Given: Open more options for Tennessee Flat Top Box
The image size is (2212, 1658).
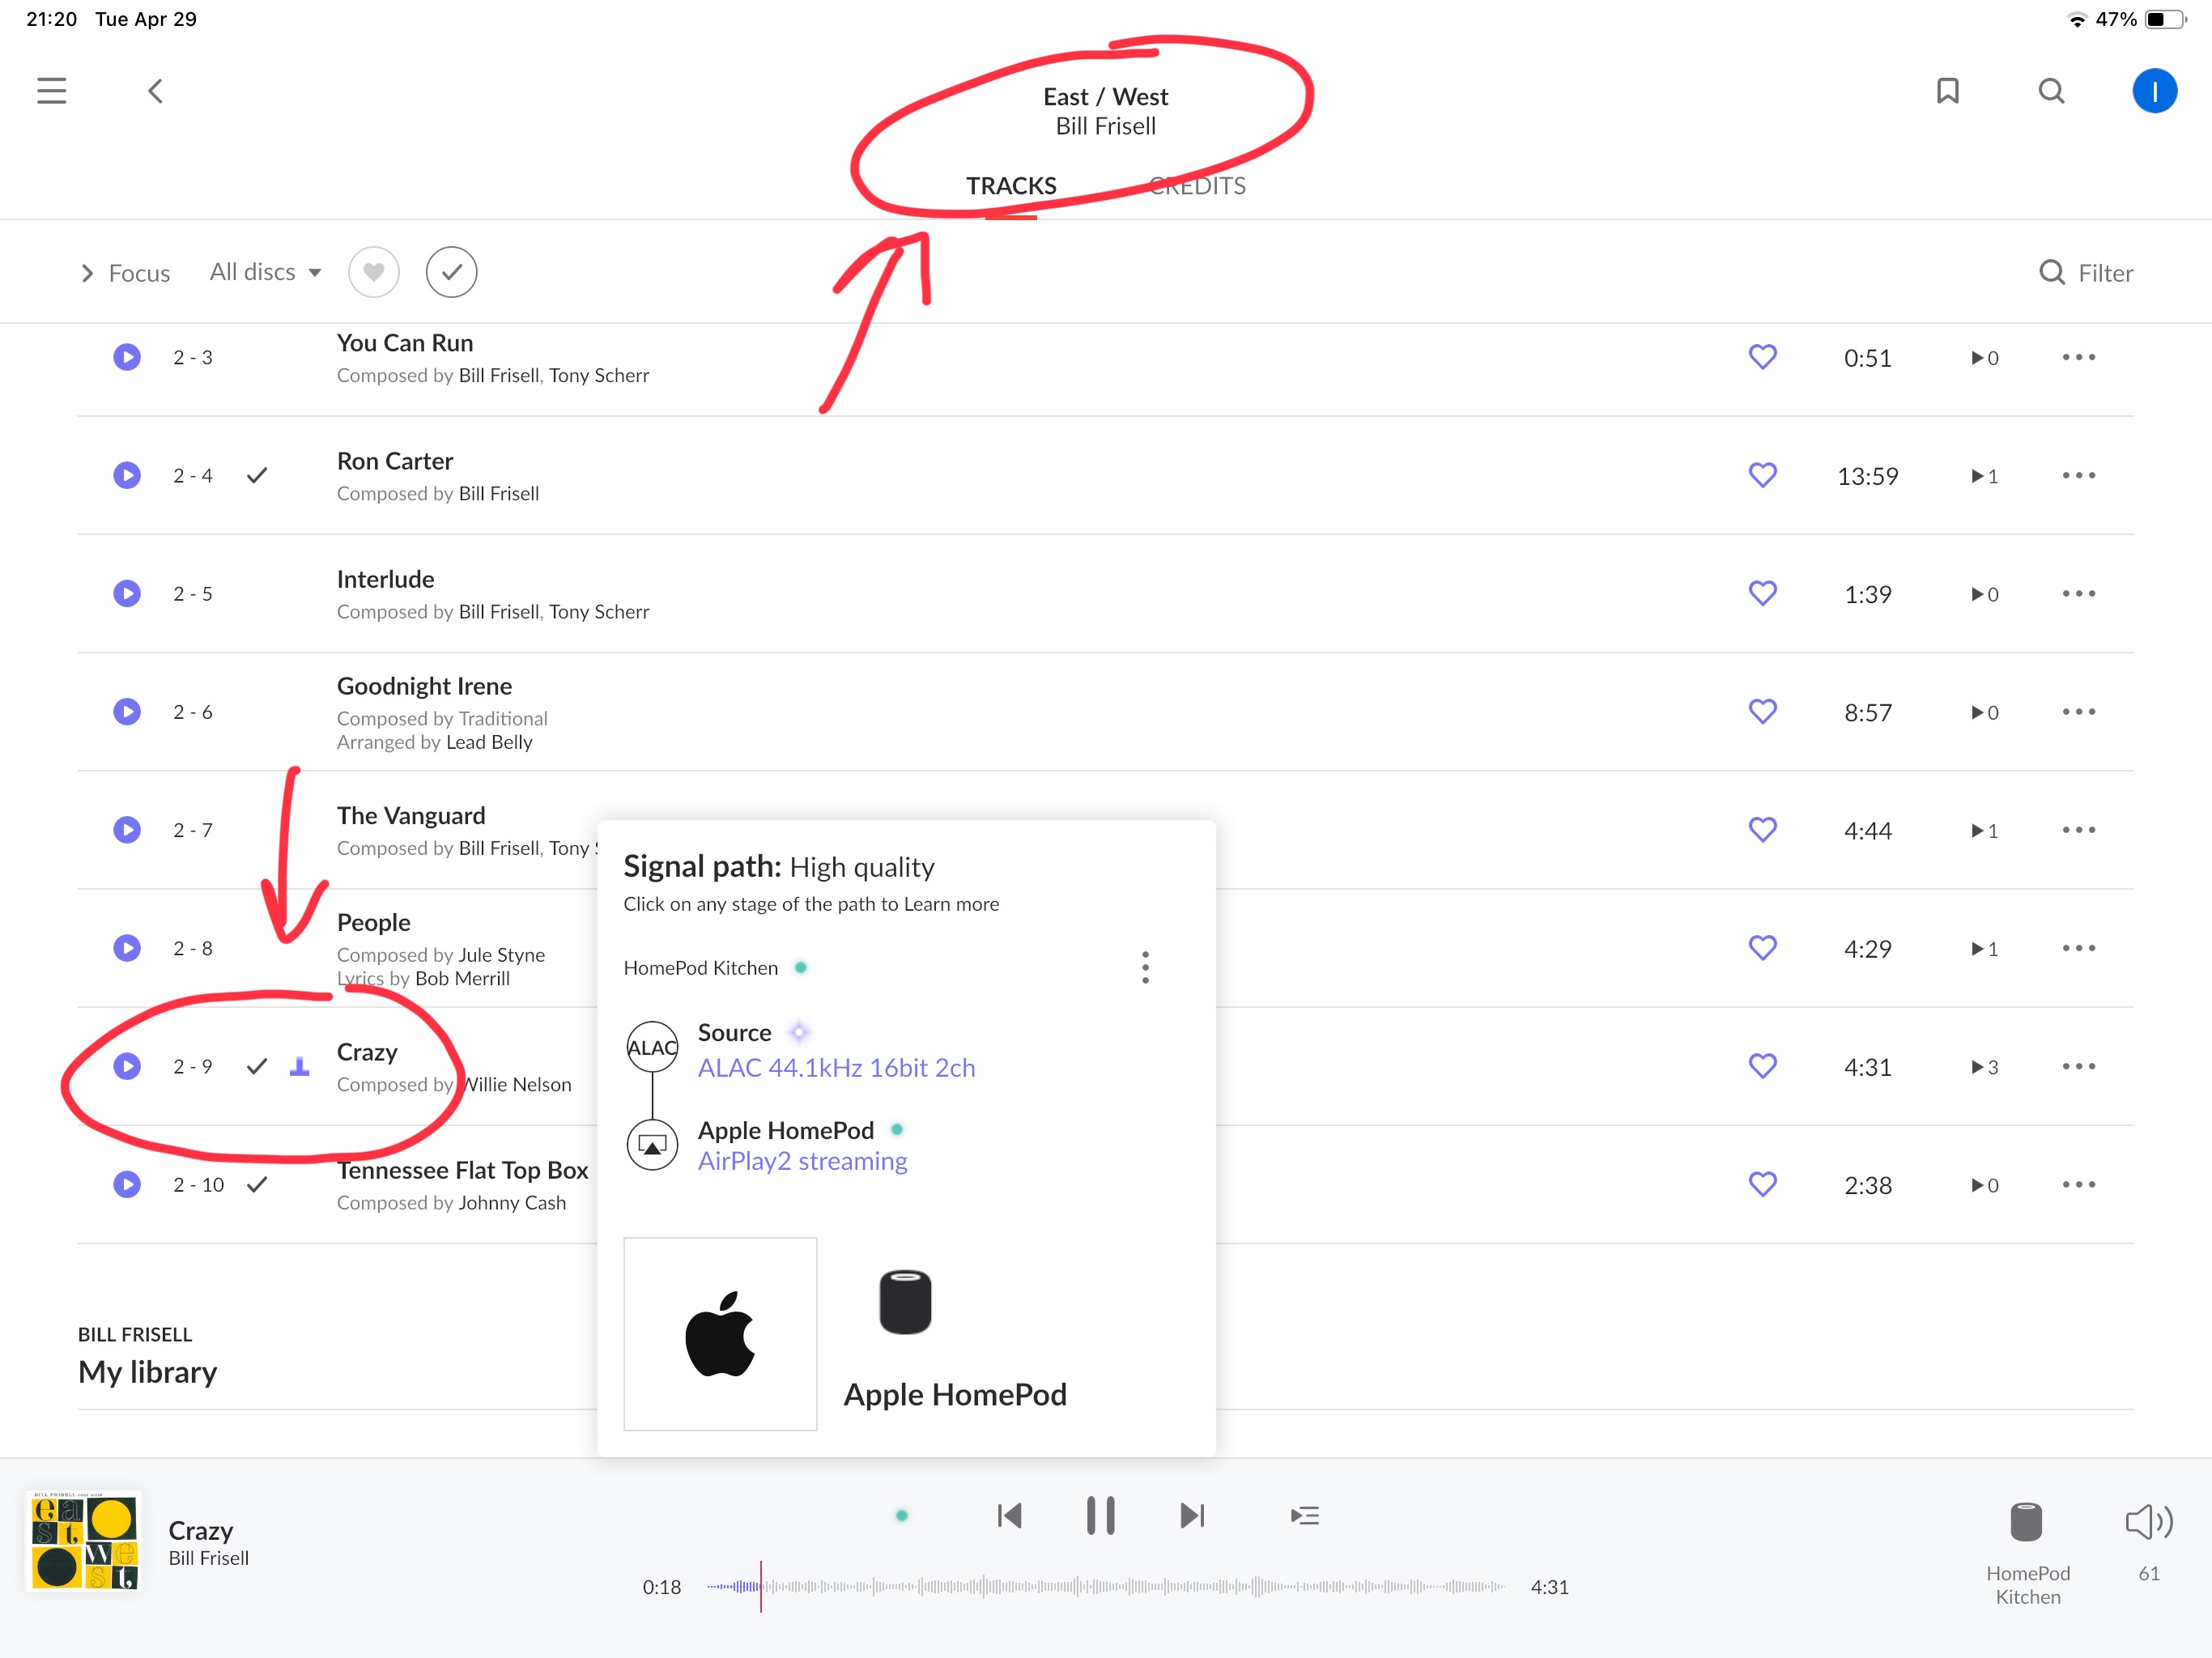Looking at the screenshot, I should coord(2078,1184).
